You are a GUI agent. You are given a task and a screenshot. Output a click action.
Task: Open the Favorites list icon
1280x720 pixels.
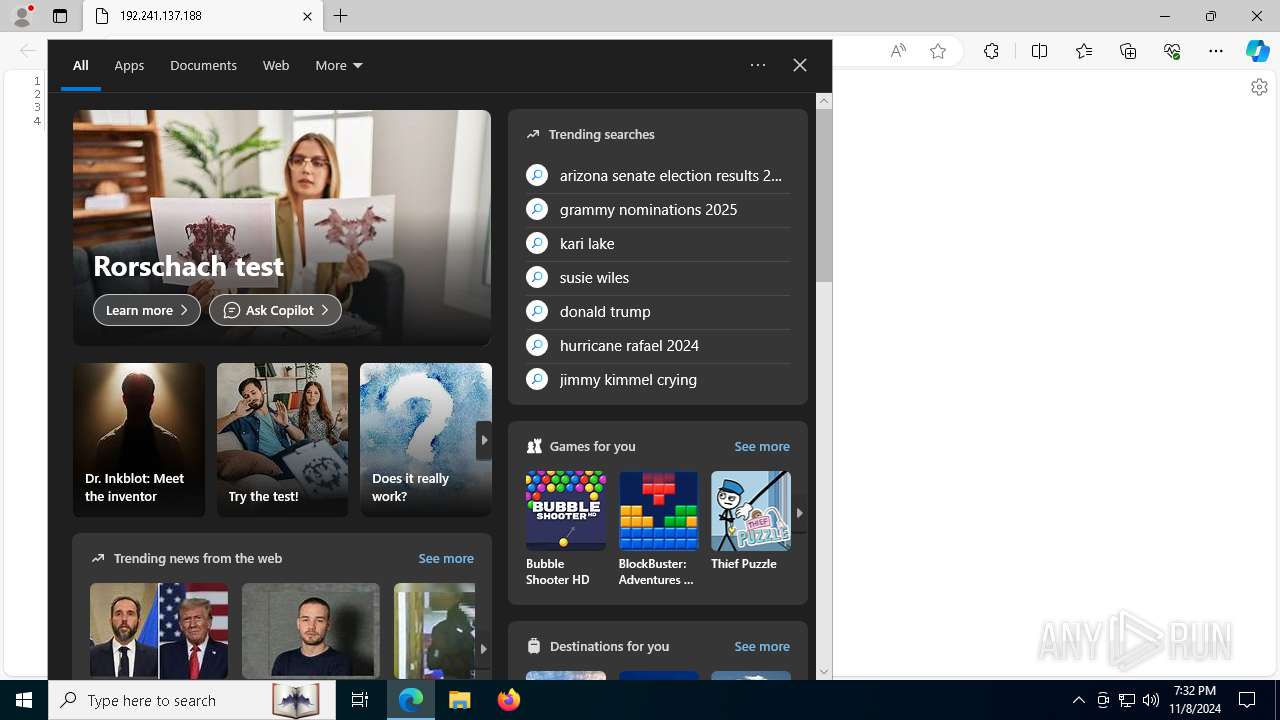[x=1084, y=51]
